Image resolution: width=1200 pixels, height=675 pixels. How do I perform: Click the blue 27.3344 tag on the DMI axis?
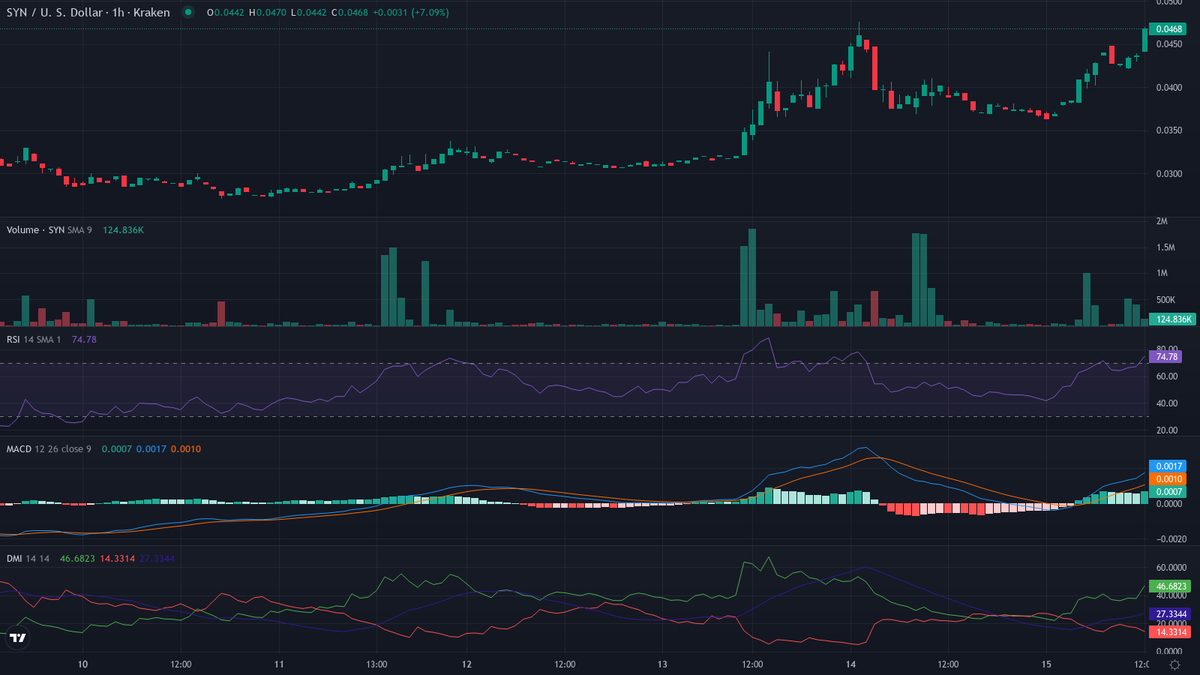pos(1170,613)
